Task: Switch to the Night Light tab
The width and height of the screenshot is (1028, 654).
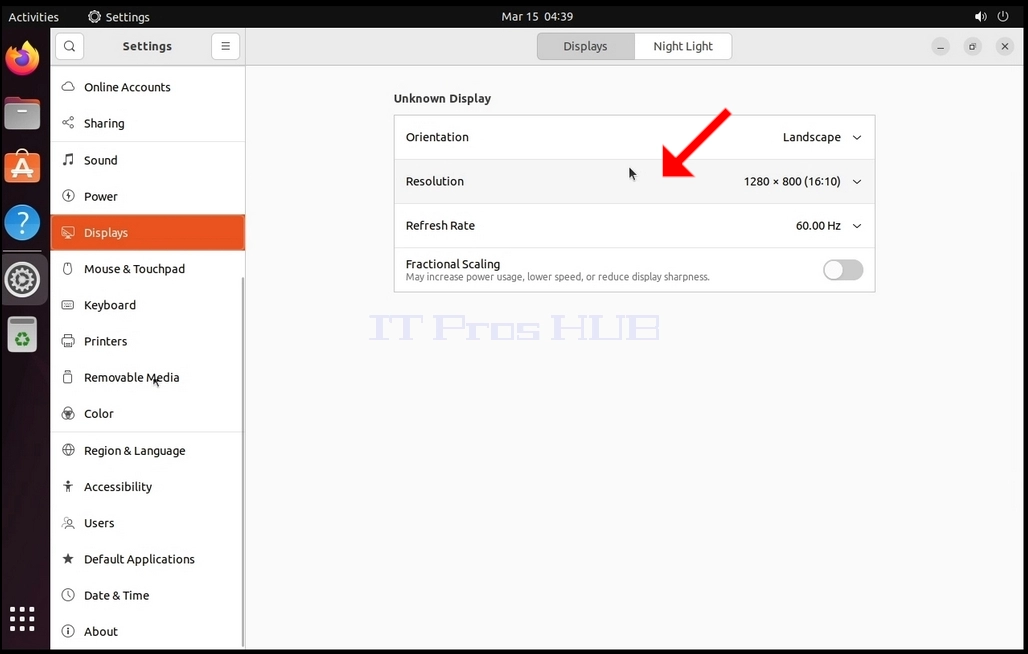Action: [682, 47]
